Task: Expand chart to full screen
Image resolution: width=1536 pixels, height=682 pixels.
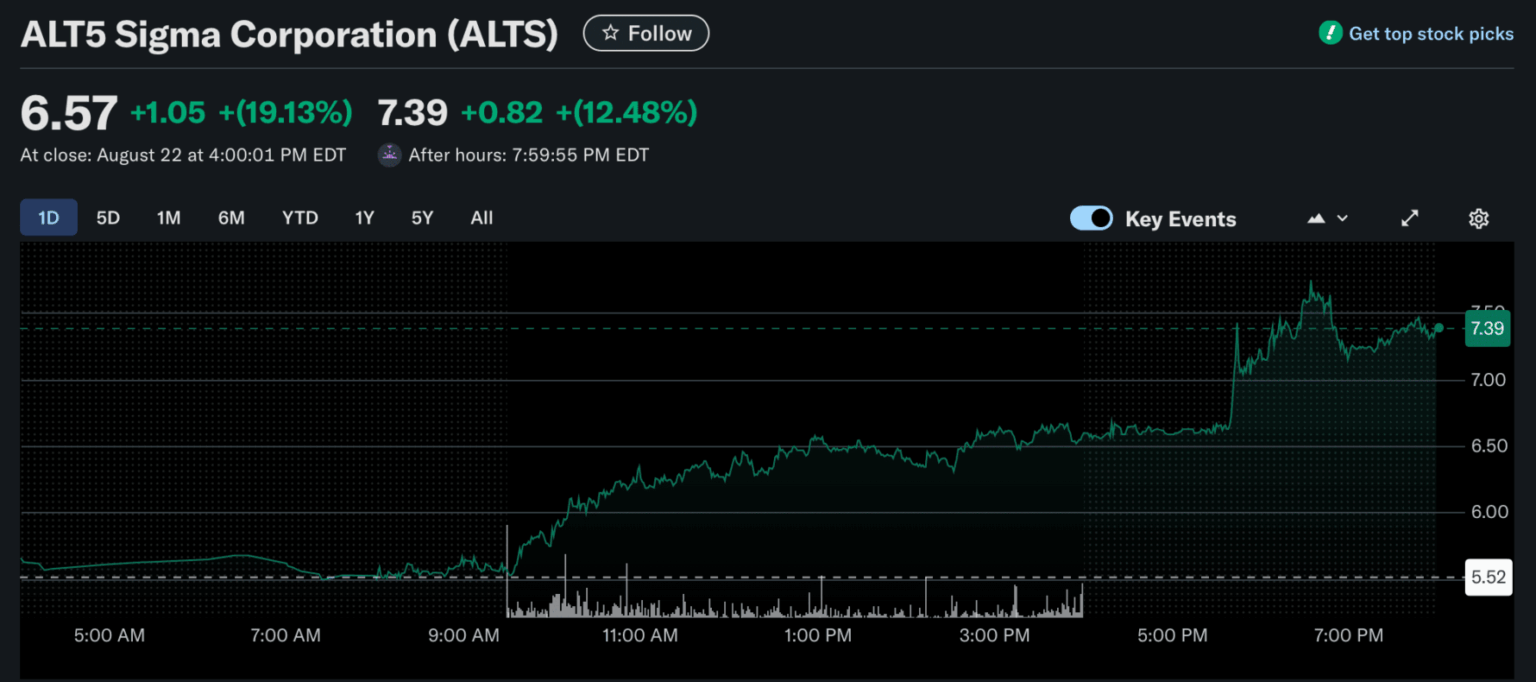Action: [x=1410, y=219]
